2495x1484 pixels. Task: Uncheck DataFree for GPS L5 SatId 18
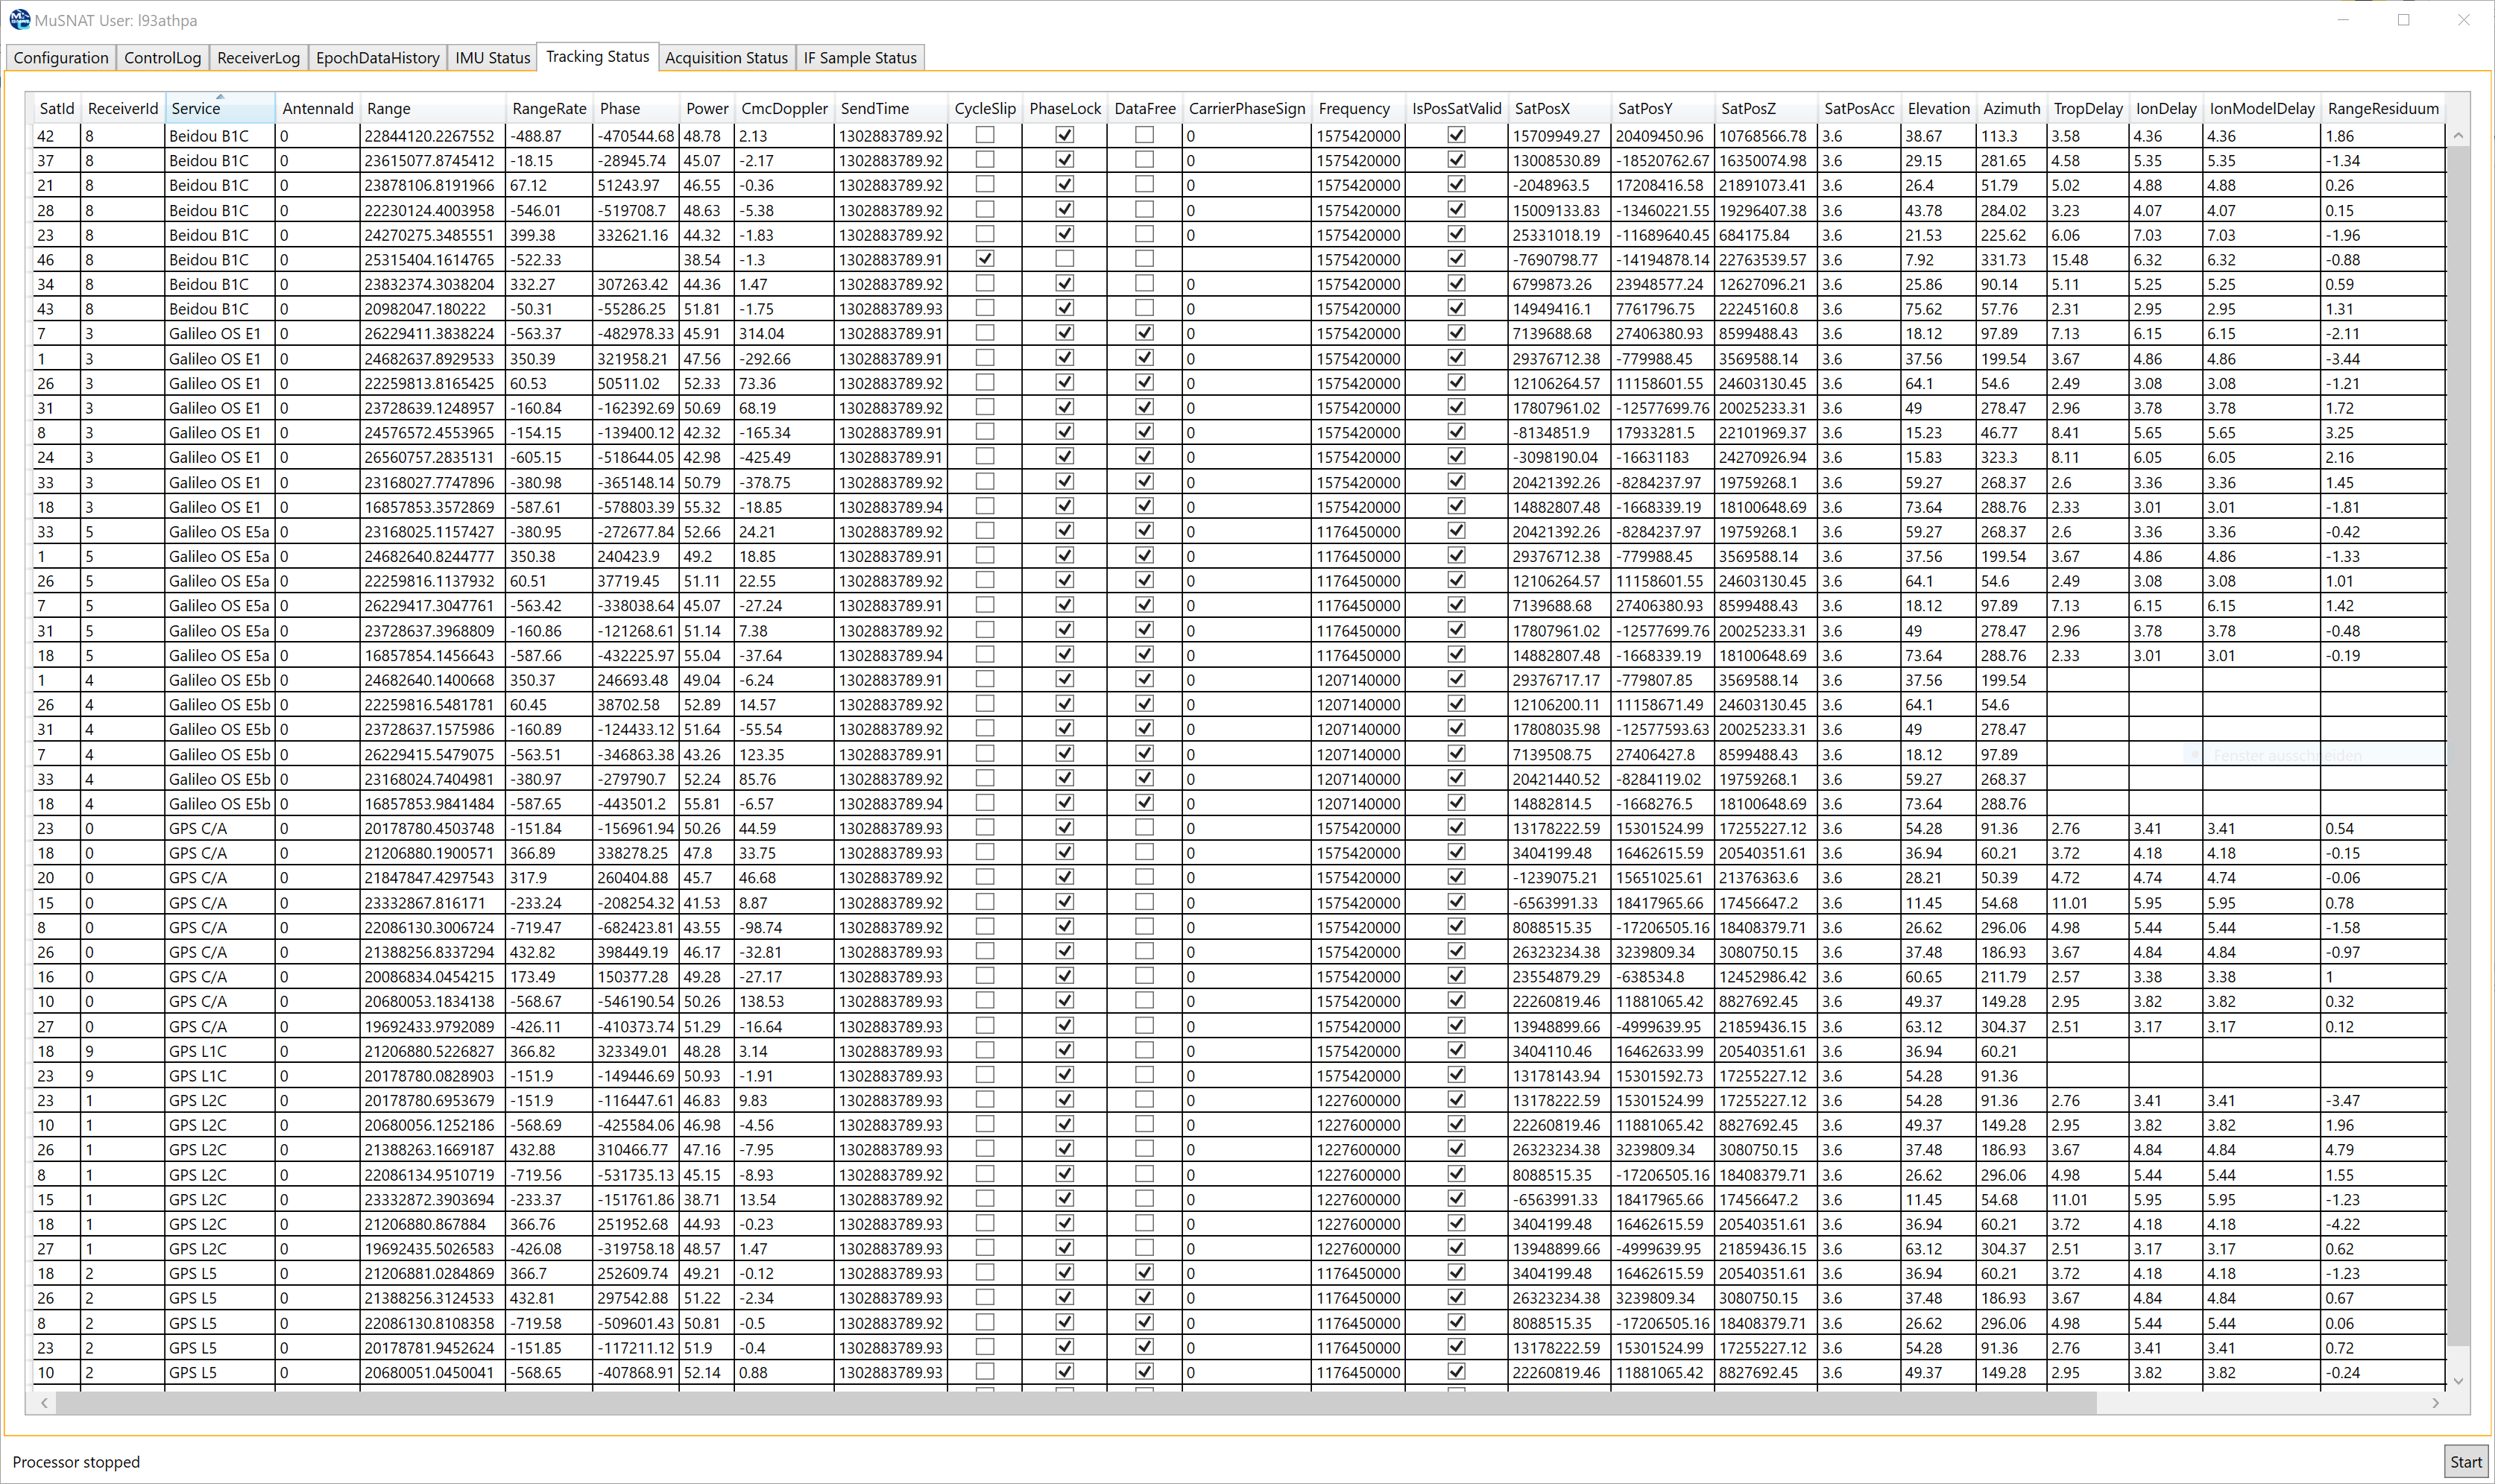(1145, 1272)
